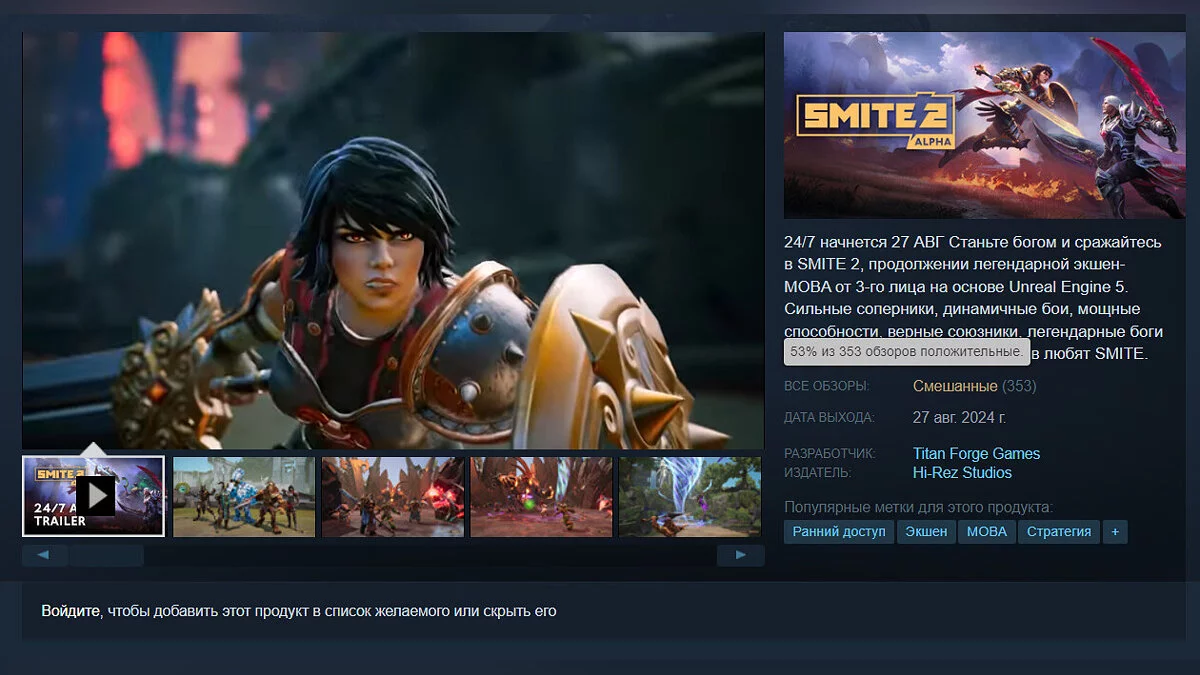Click the left arrow of thumbnail strip
The width and height of the screenshot is (1200, 675).
point(44,555)
